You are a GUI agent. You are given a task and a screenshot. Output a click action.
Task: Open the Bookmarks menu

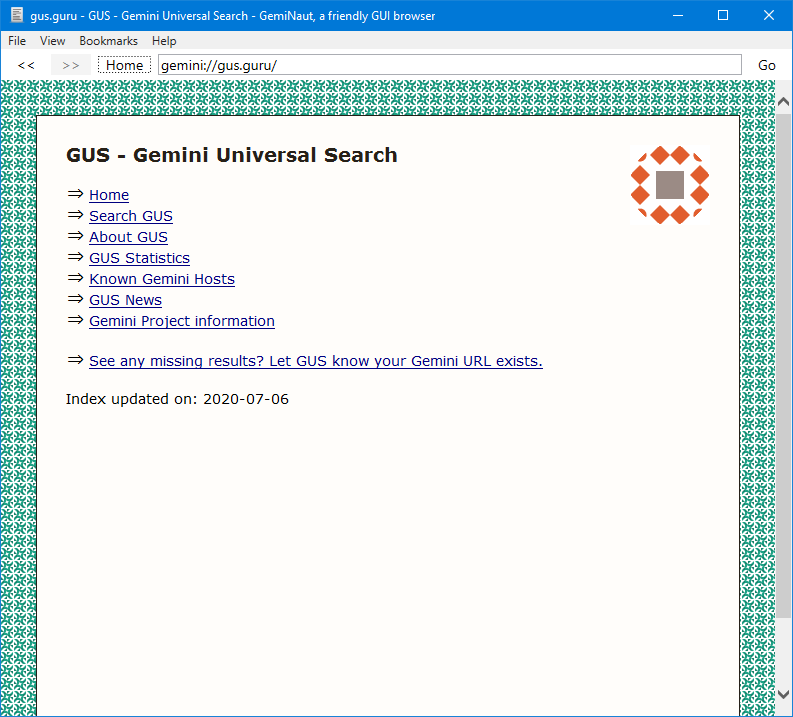coord(108,41)
